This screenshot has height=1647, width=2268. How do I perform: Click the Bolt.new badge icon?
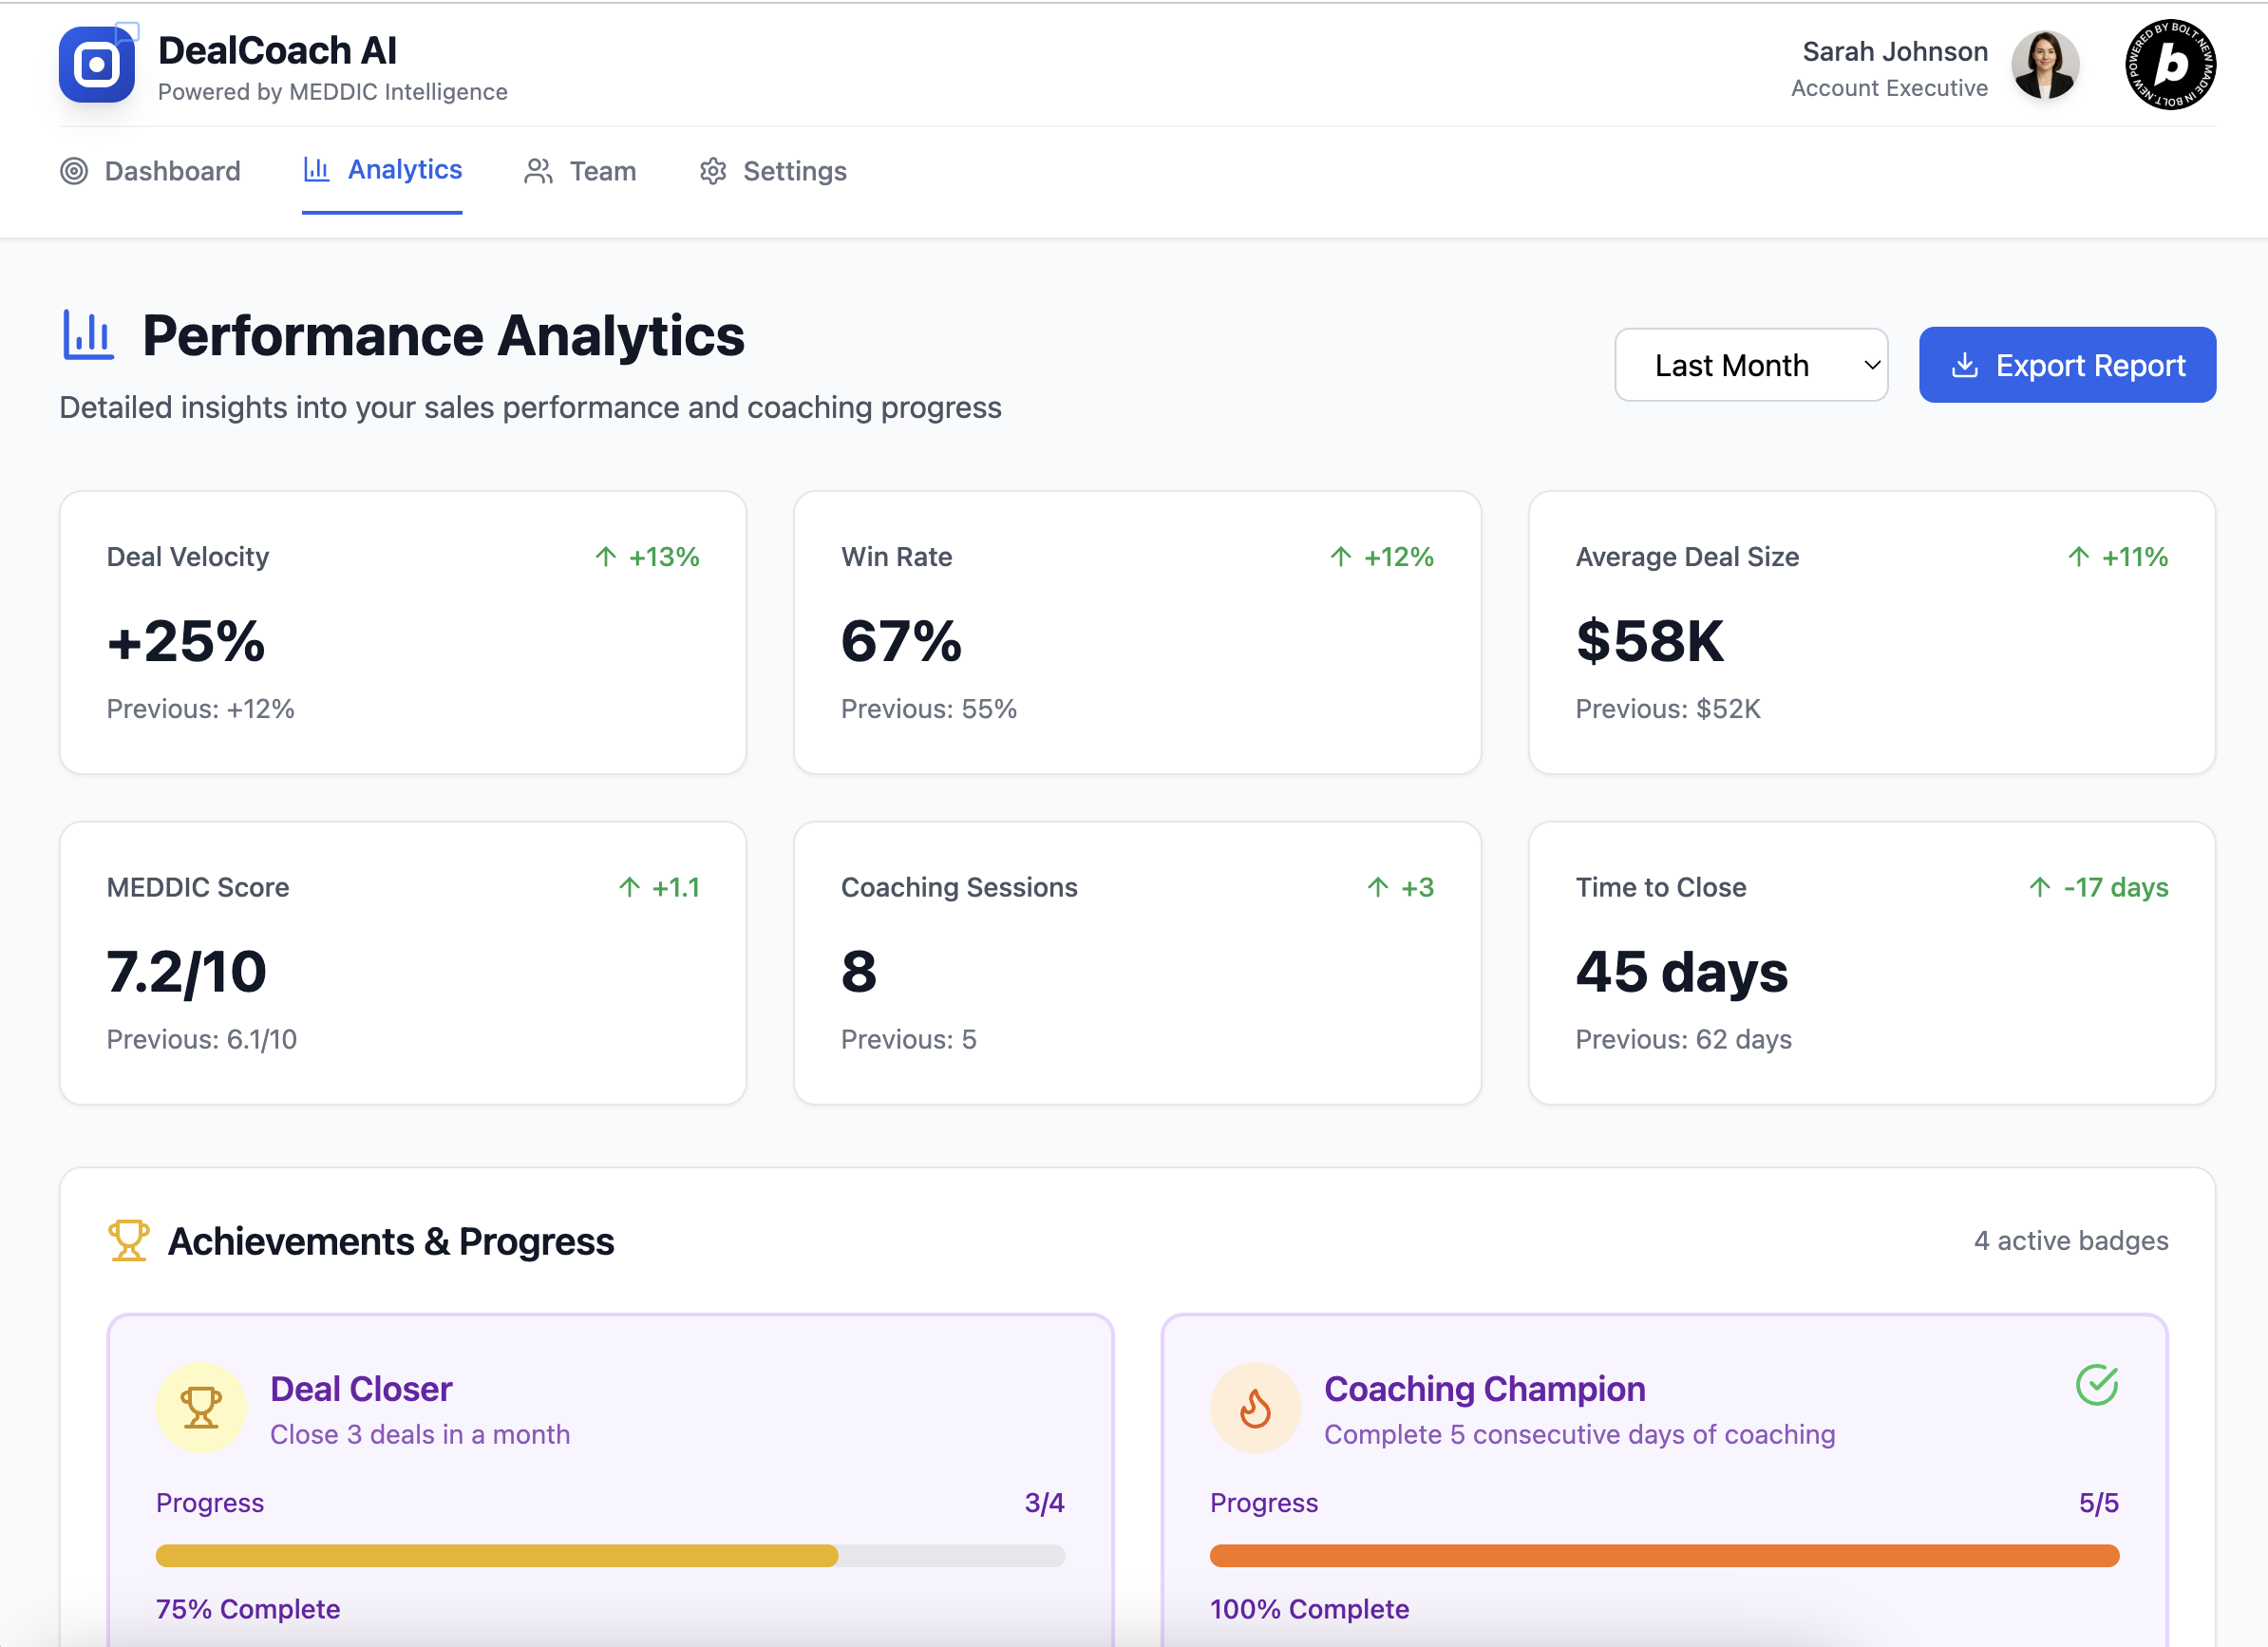pyautogui.click(x=2169, y=65)
